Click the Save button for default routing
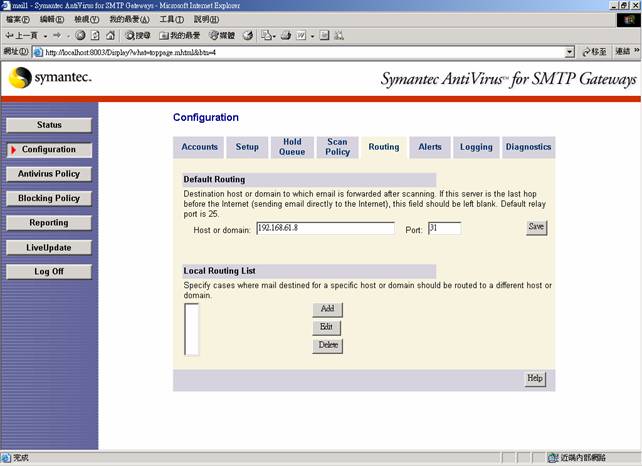Viewport: 642px width, 466px height. coord(536,227)
